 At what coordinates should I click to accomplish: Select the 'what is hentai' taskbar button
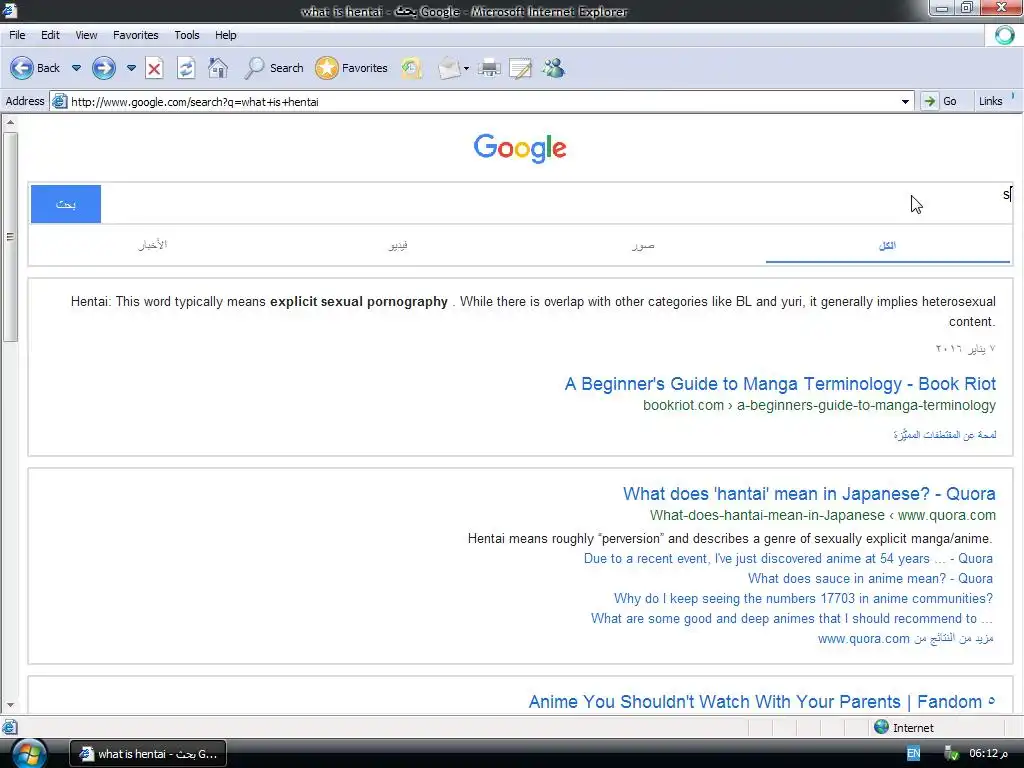pyautogui.click(x=148, y=754)
